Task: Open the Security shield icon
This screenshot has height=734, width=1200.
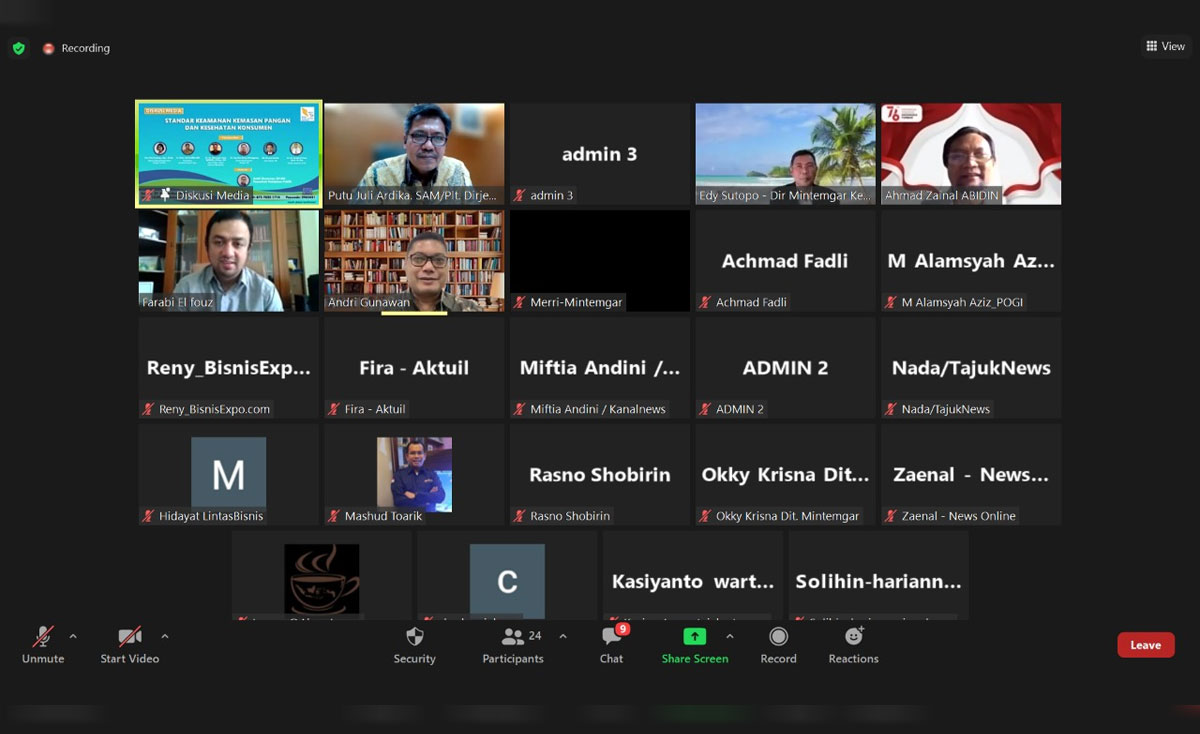Action: [414, 637]
